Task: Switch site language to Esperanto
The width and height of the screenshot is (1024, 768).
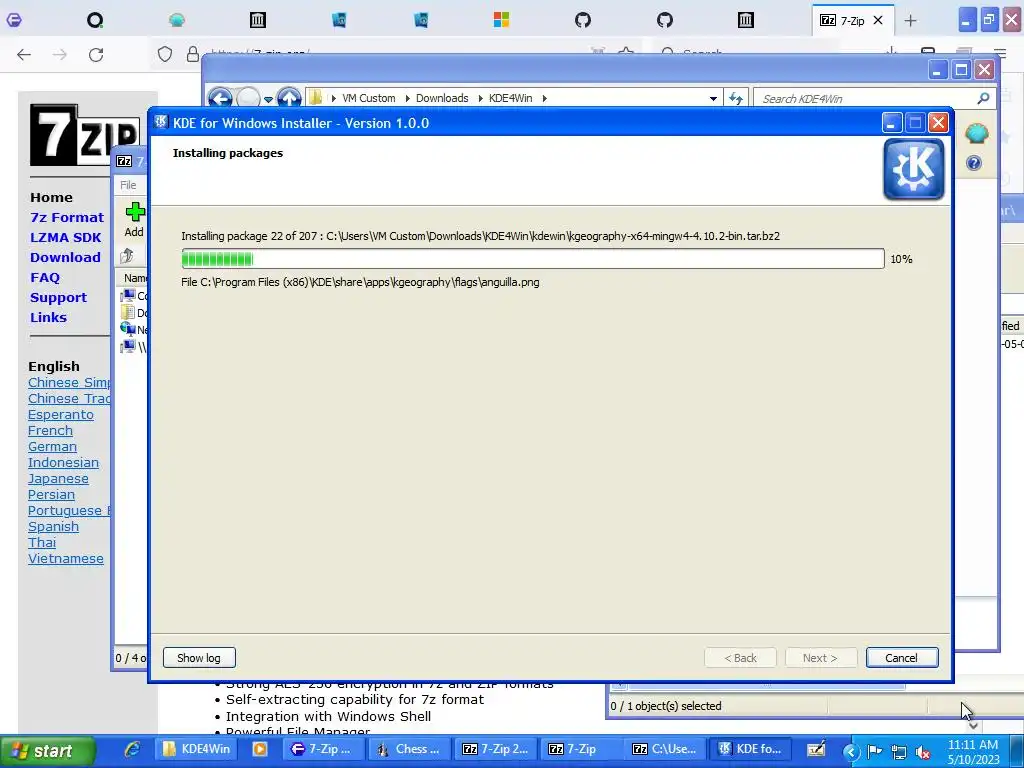Action: click(x=61, y=415)
